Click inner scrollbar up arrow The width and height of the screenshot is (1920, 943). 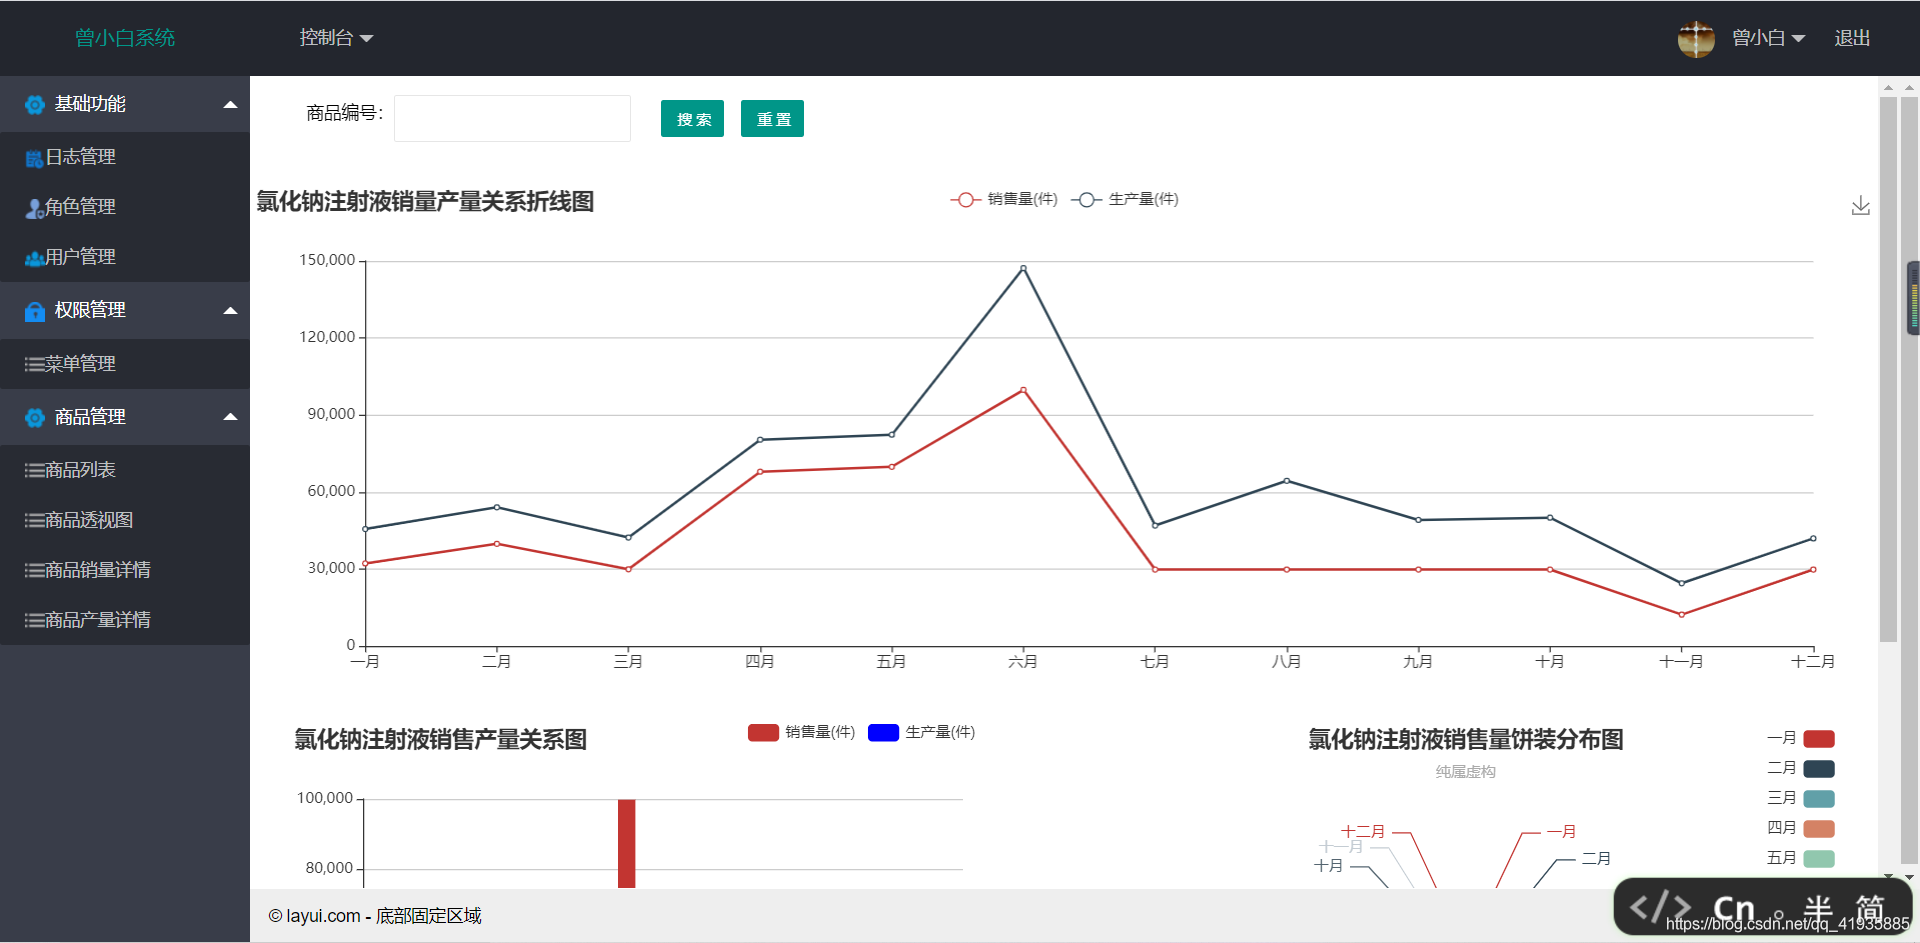[1888, 88]
